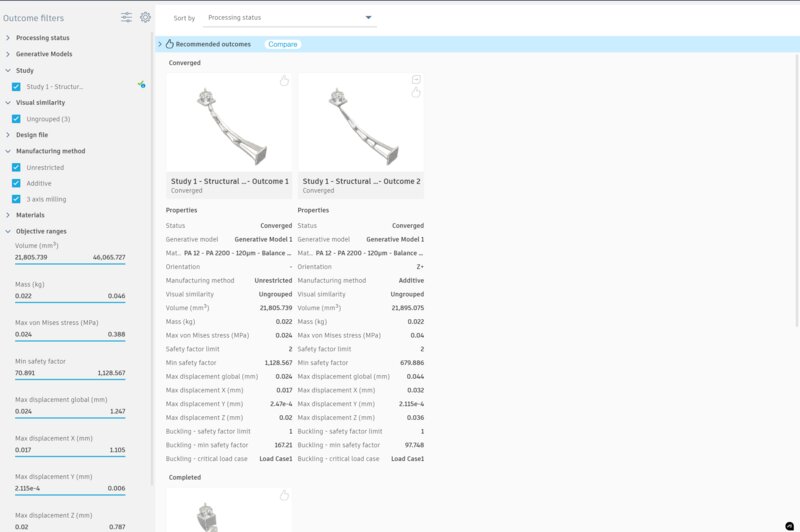Click the Volume range slider bar

click(70, 264)
